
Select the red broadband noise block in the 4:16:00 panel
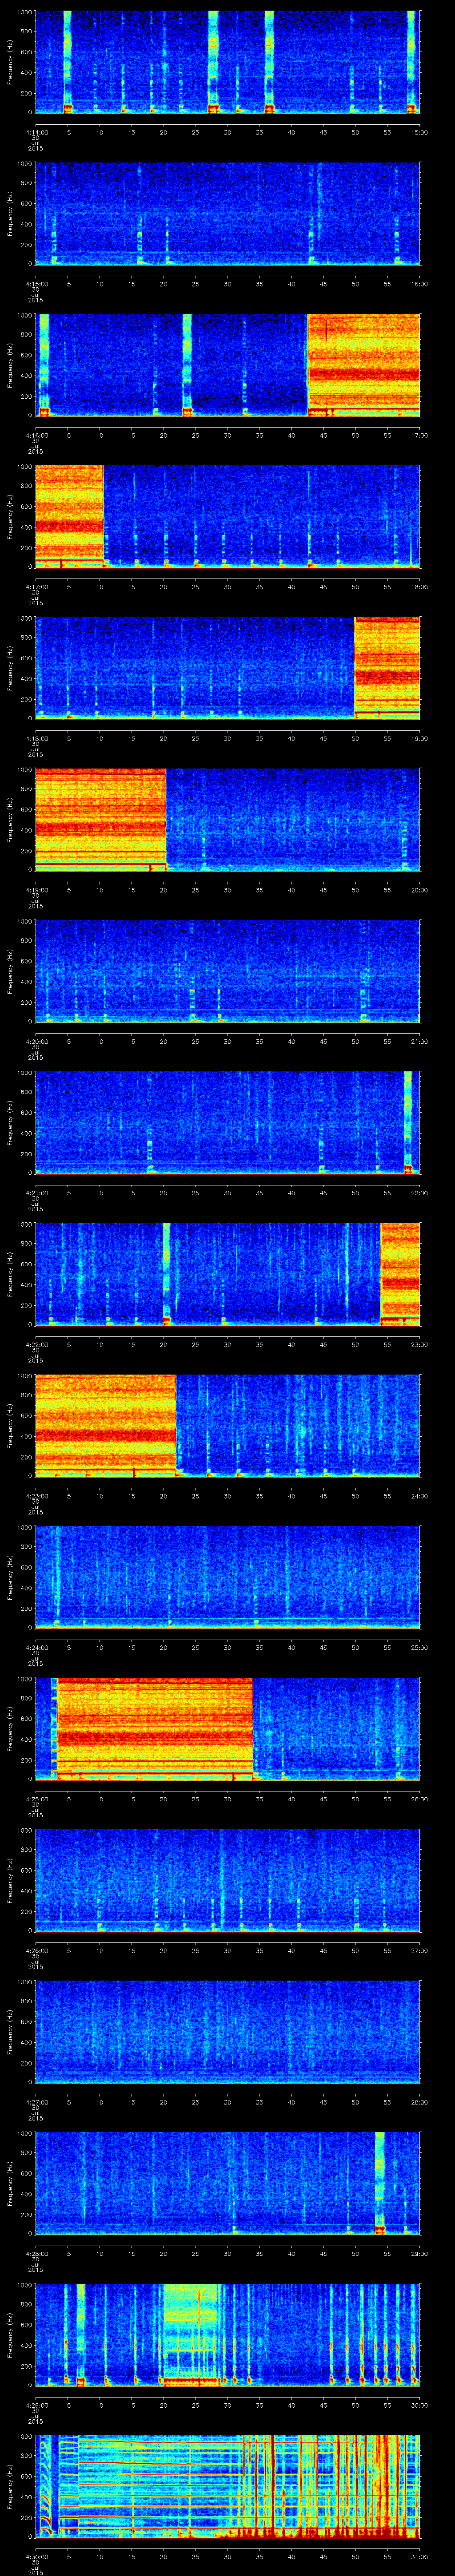(364, 365)
